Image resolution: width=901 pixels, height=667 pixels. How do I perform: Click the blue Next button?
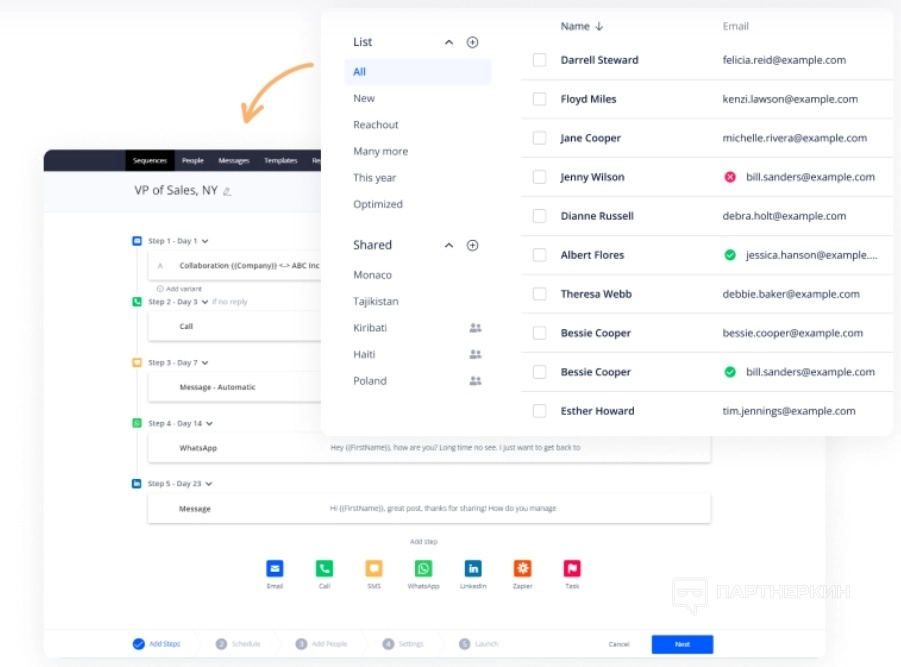pyautogui.click(x=682, y=644)
